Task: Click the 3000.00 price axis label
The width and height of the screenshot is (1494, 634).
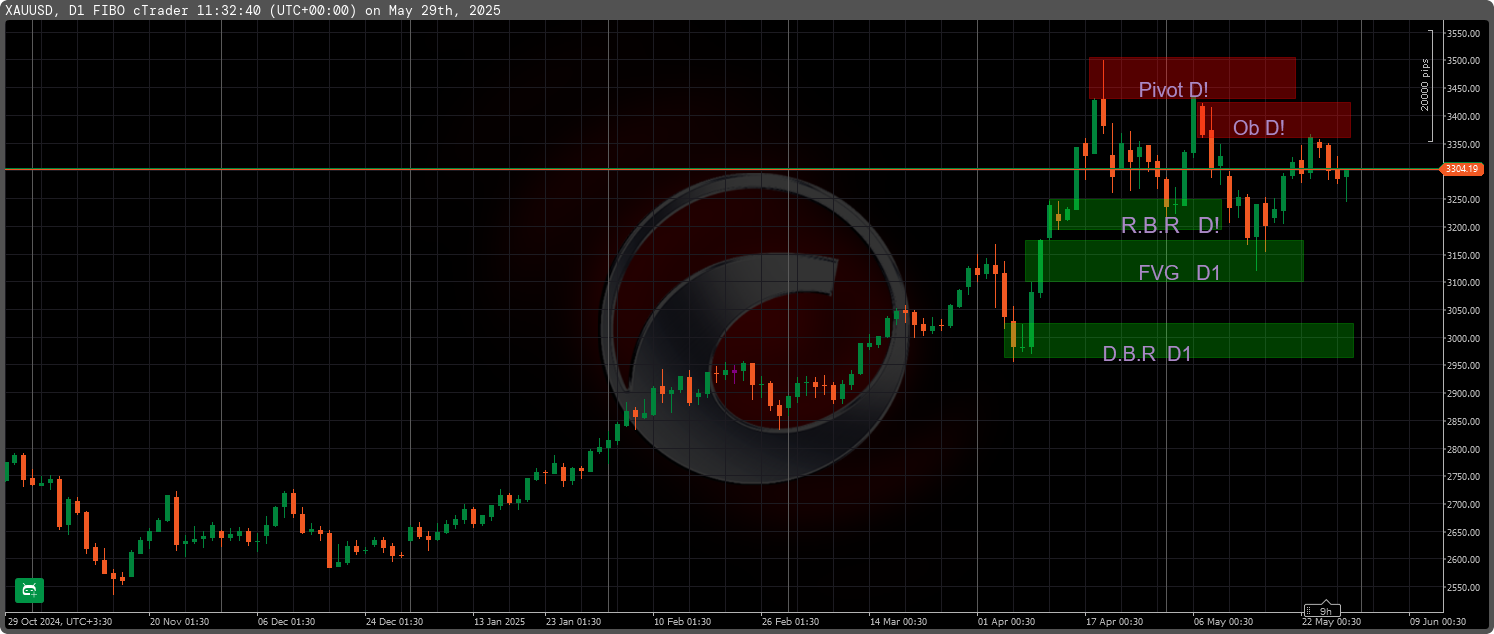Action: [x=1462, y=339]
